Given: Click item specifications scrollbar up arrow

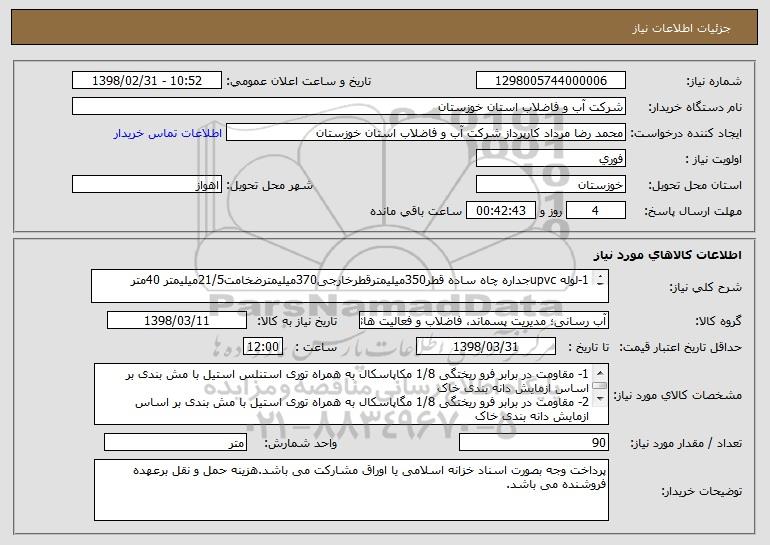Looking at the screenshot, I should [600, 373].
